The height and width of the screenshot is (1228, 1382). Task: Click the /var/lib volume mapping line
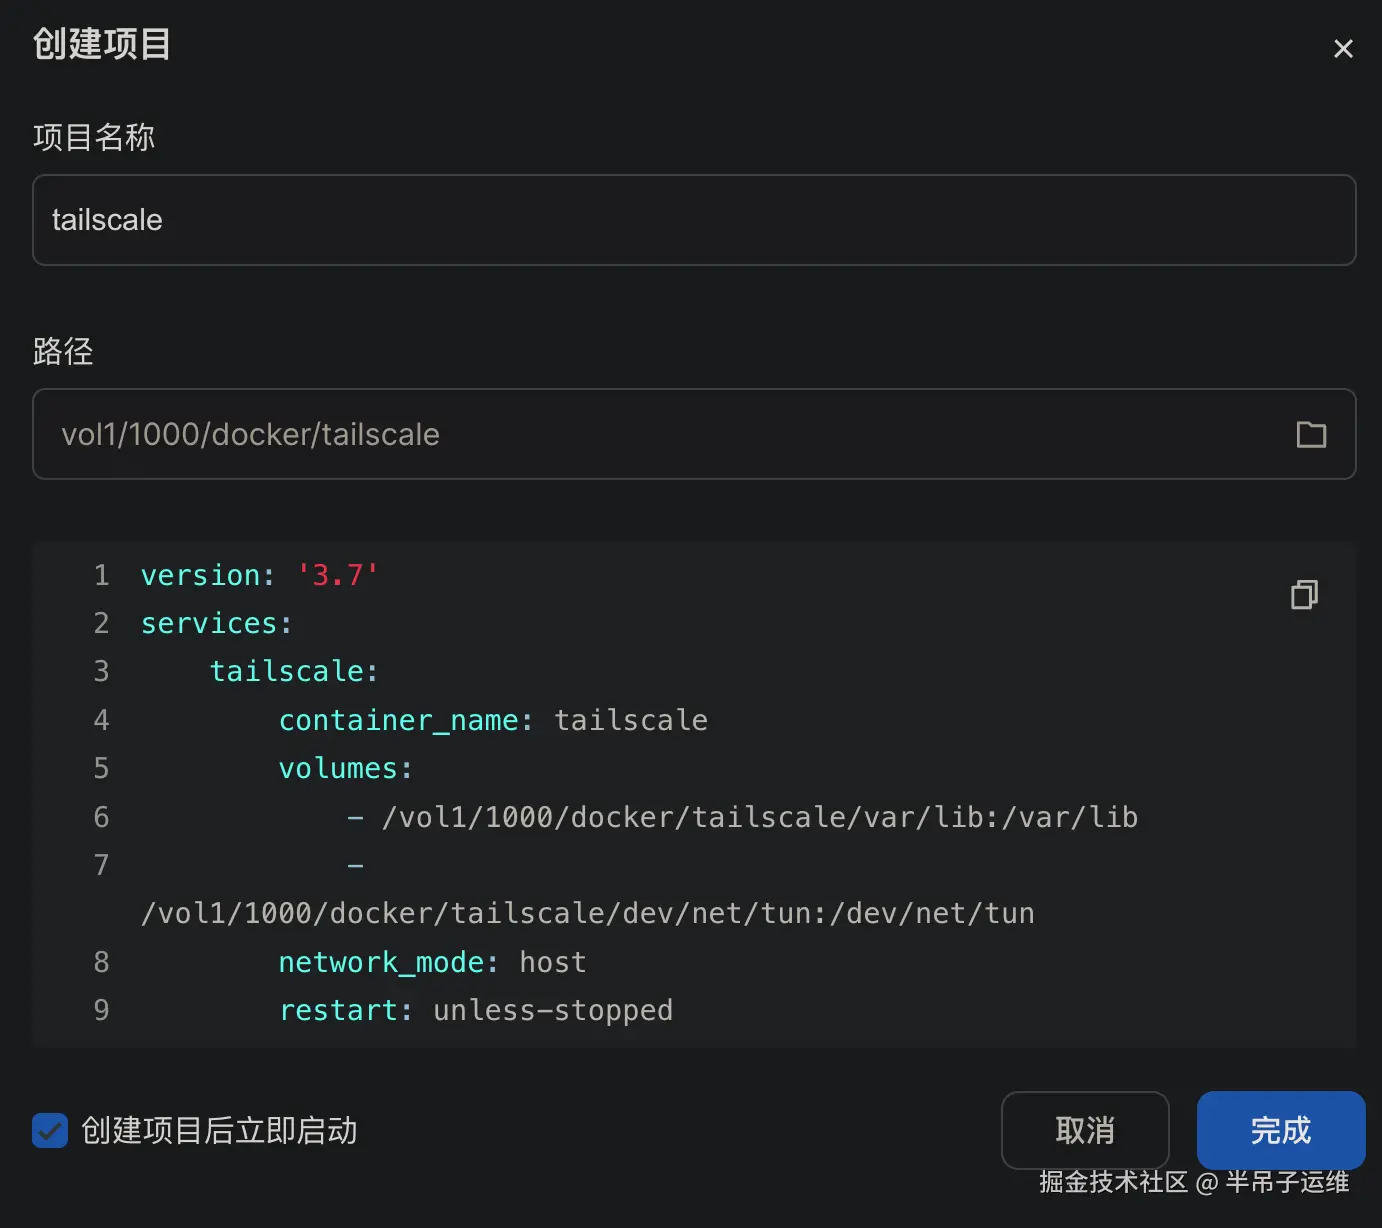[x=743, y=817]
